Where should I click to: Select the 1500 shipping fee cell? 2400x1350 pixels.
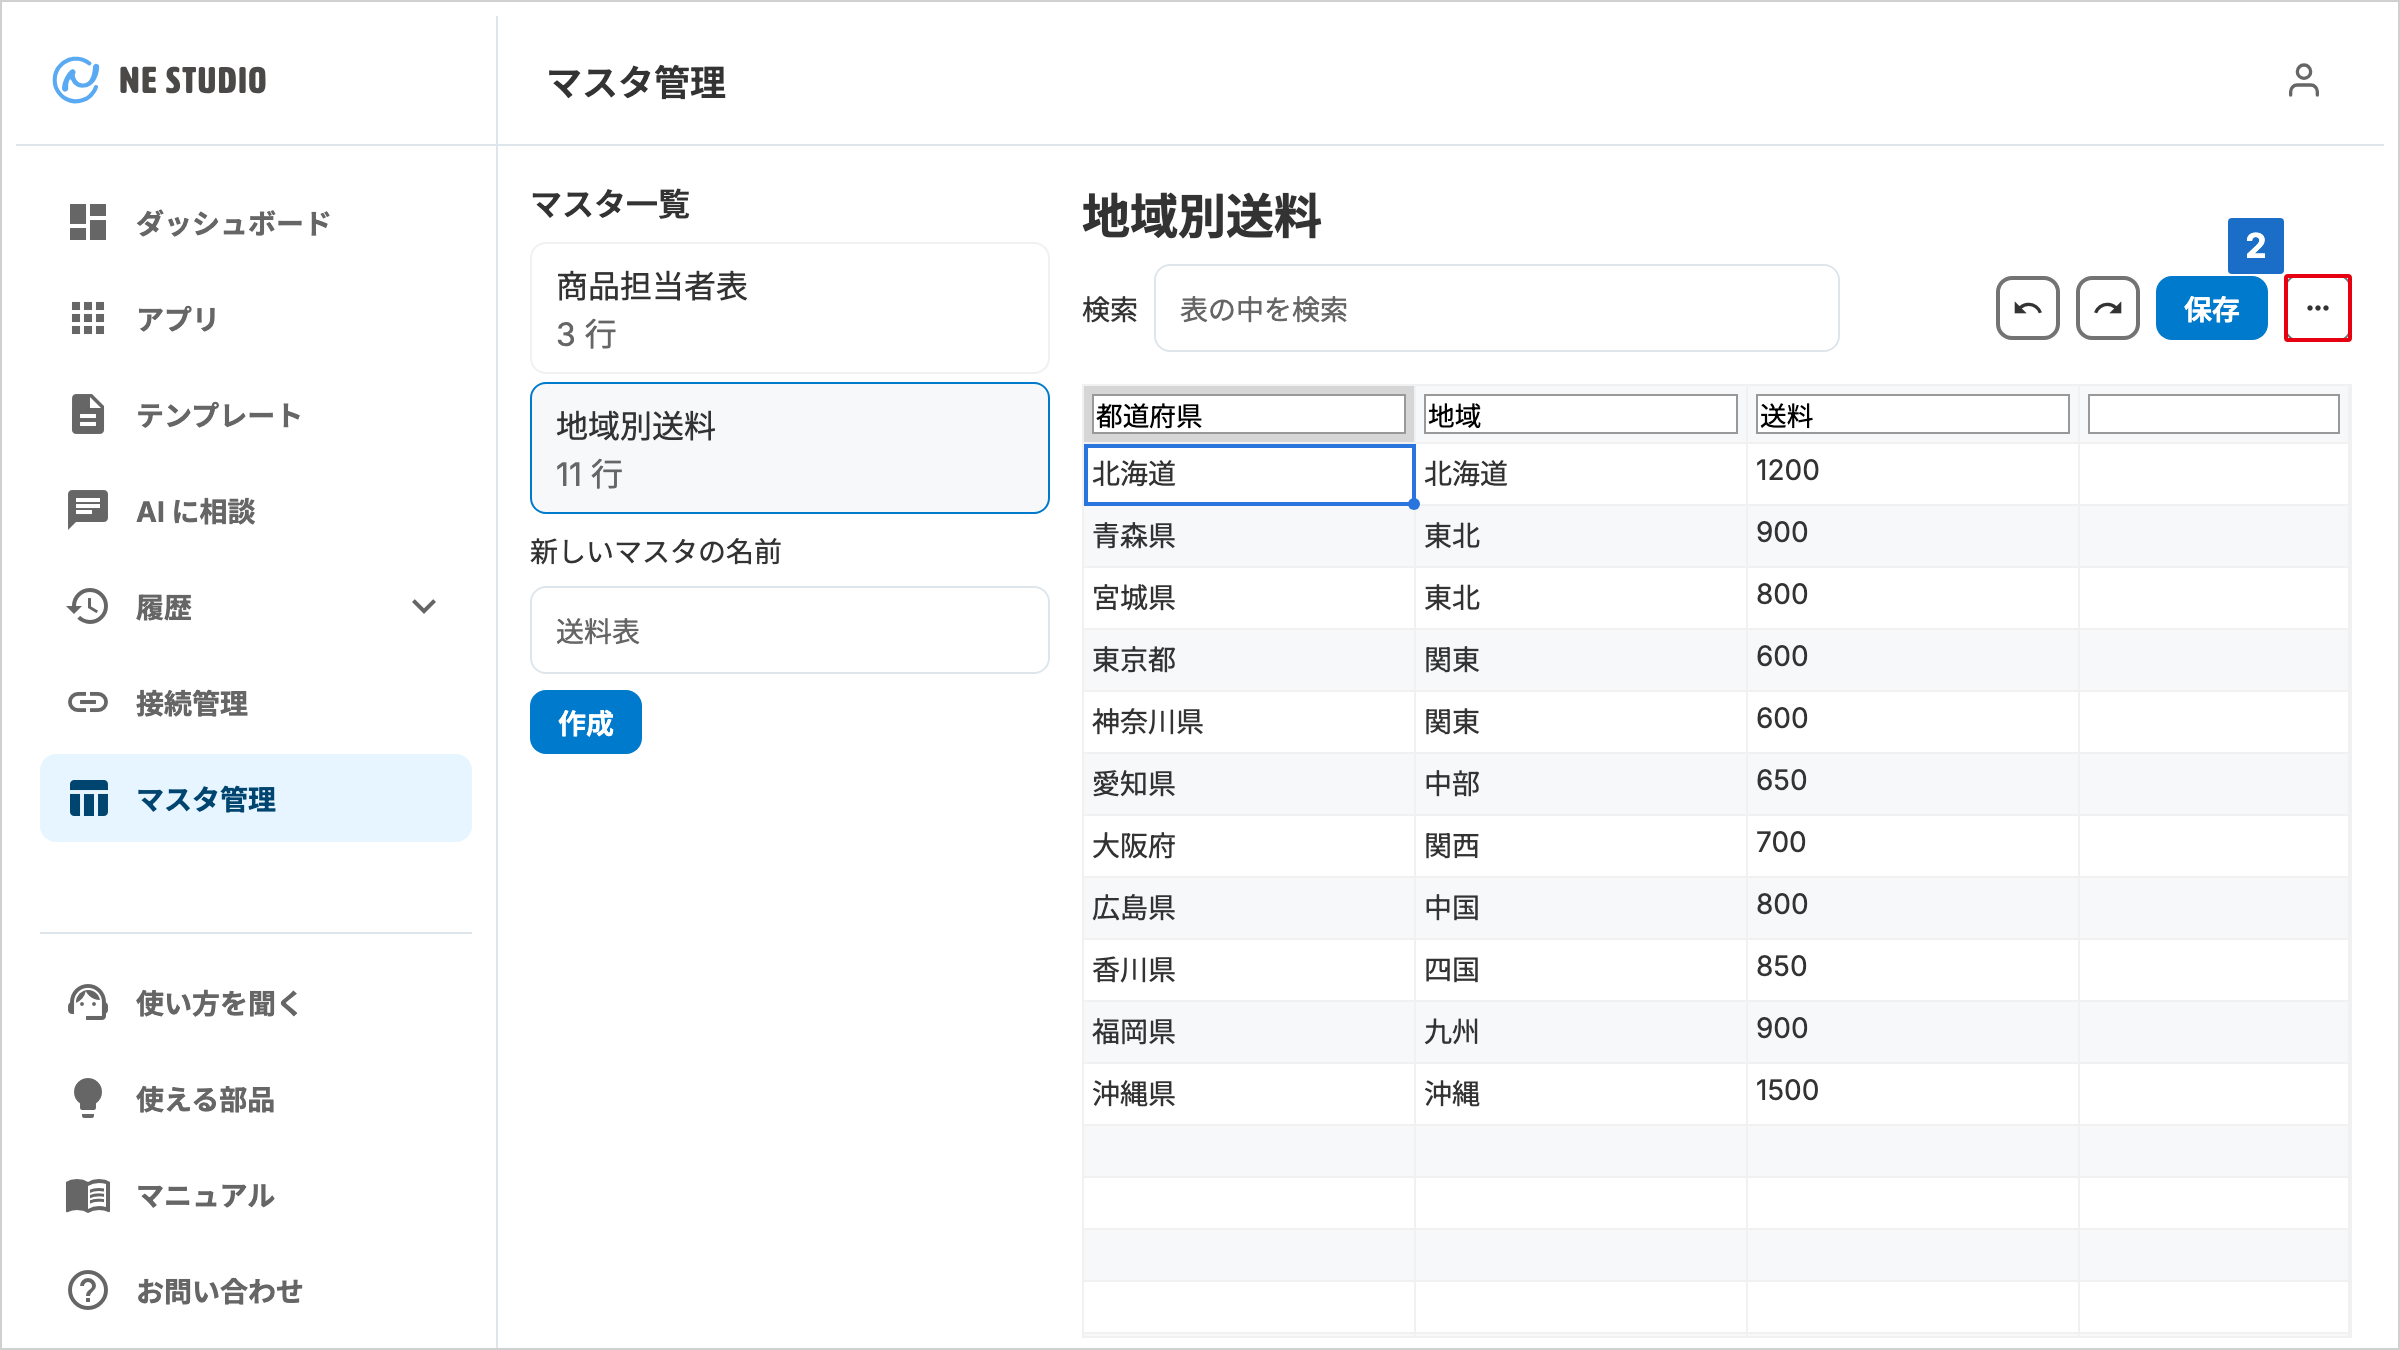(1913, 1094)
